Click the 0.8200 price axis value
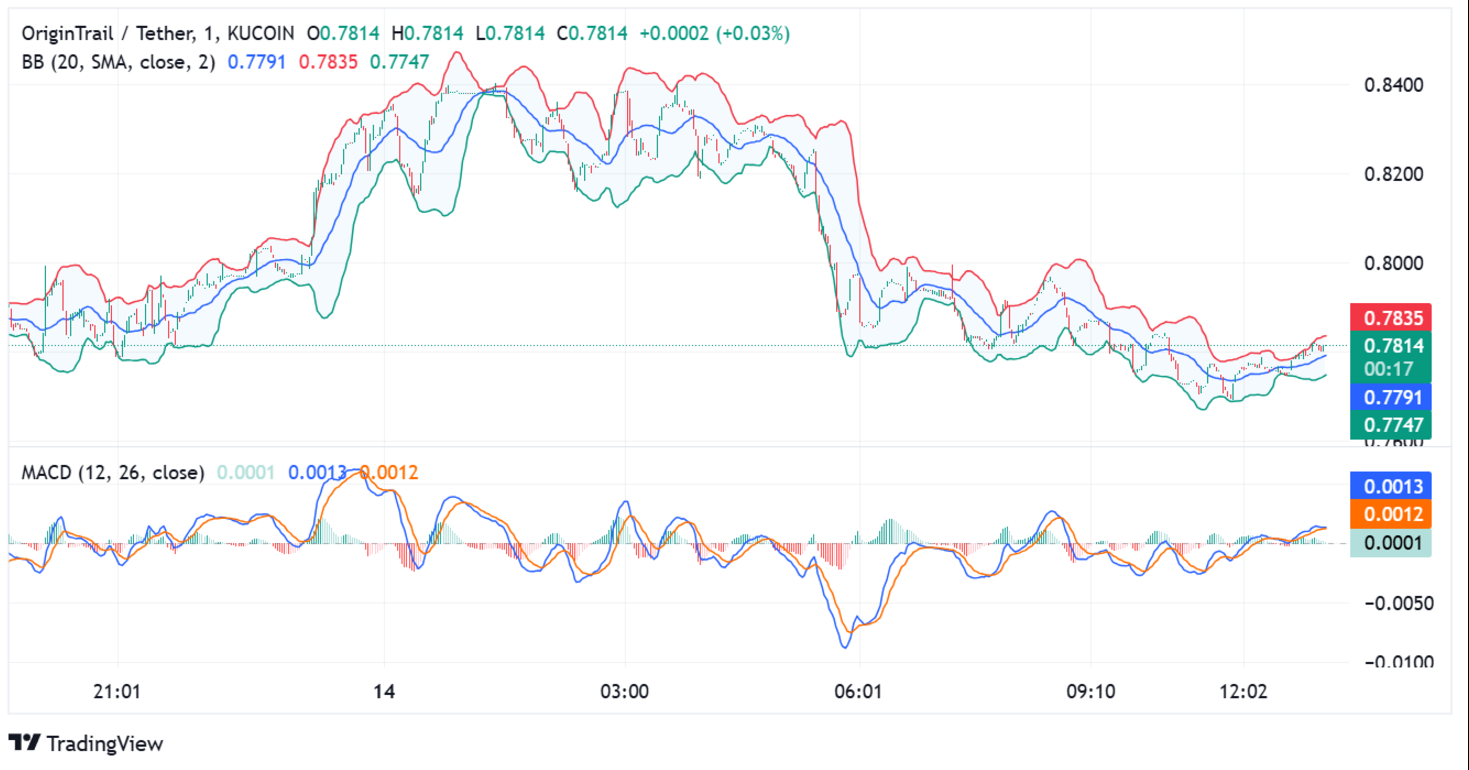1469x770 pixels. [1393, 175]
